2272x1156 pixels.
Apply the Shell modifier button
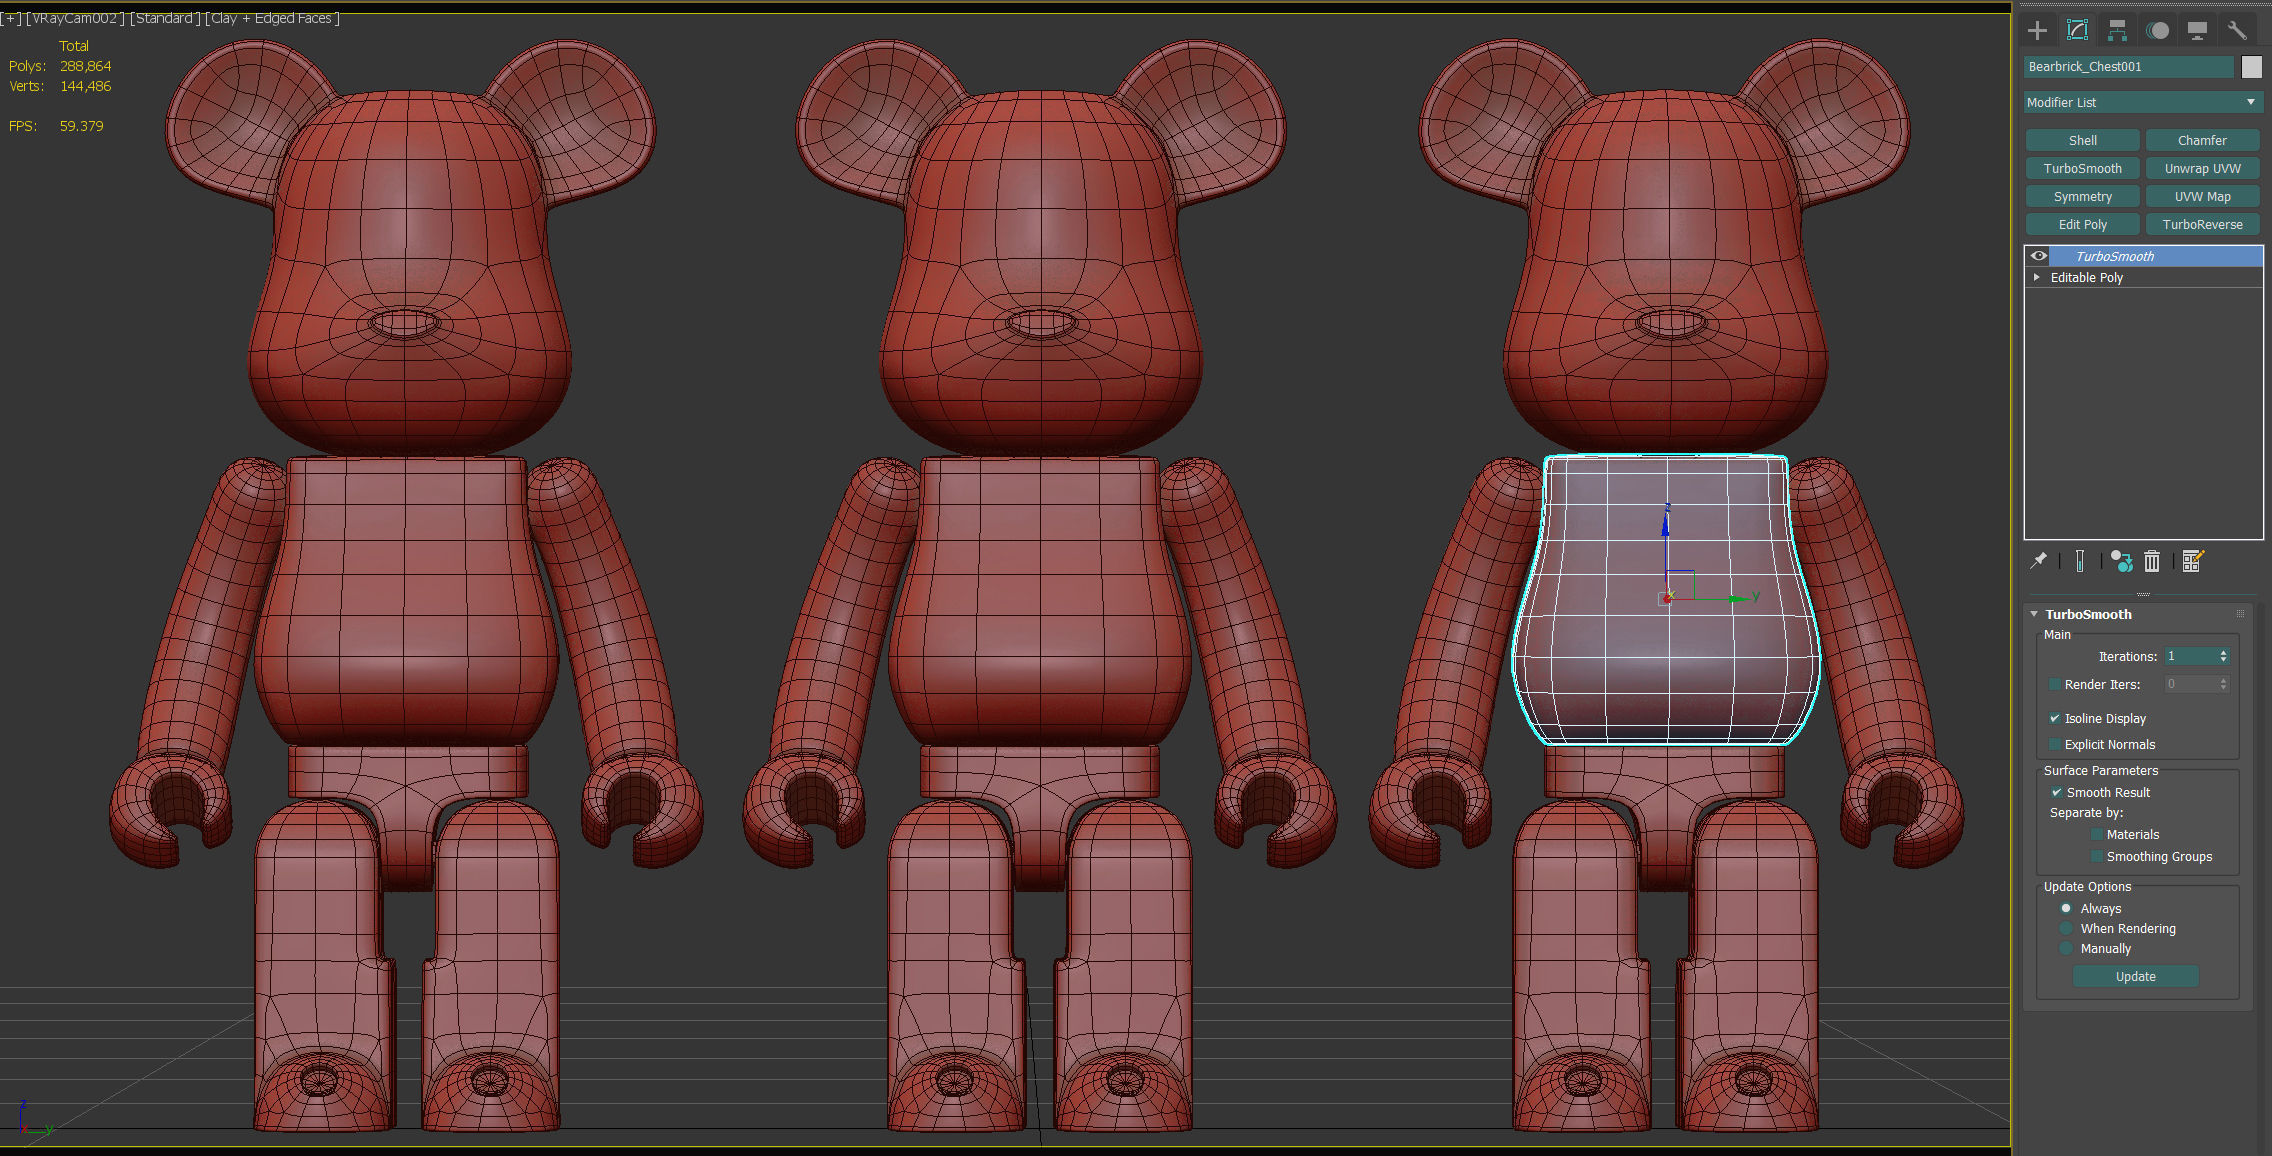tap(2082, 140)
